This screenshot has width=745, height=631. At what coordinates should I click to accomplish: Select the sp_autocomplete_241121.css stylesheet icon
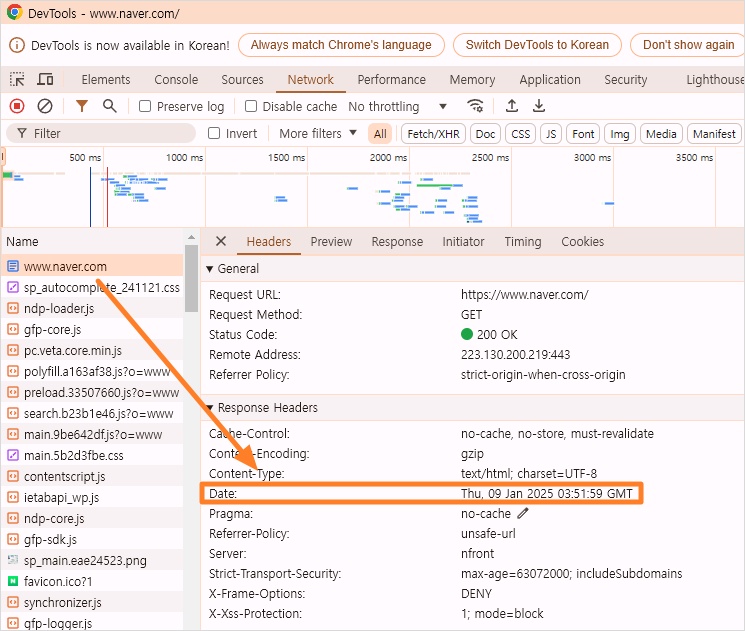(x=13, y=287)
